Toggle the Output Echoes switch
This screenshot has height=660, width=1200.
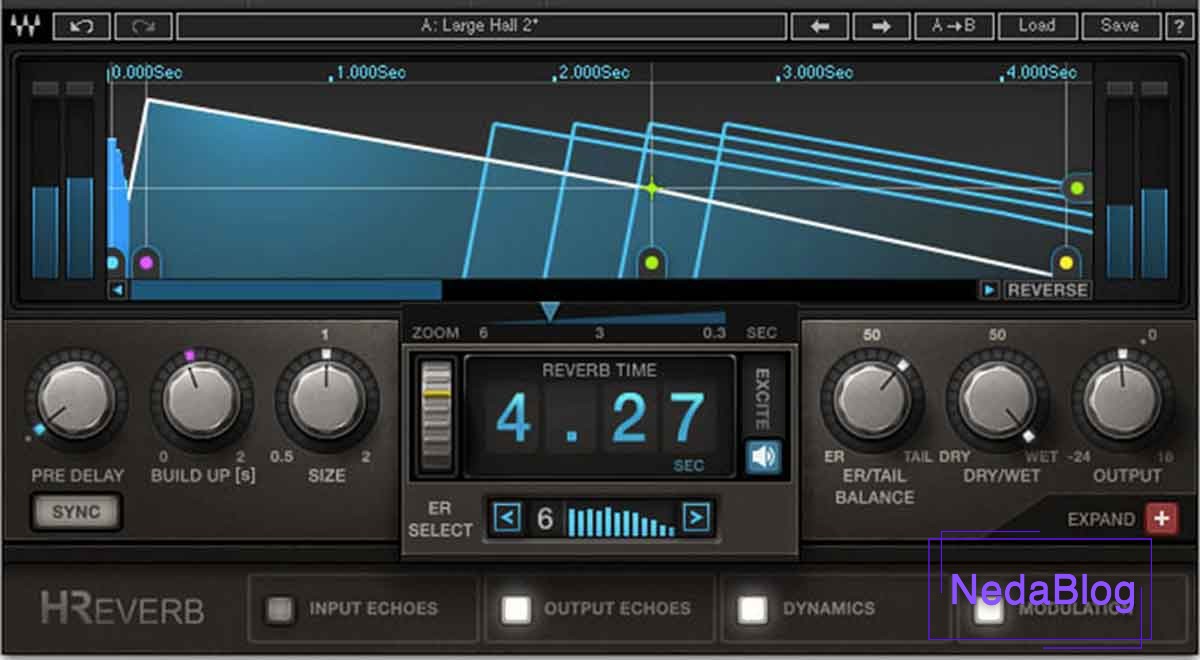coord(517,608)
